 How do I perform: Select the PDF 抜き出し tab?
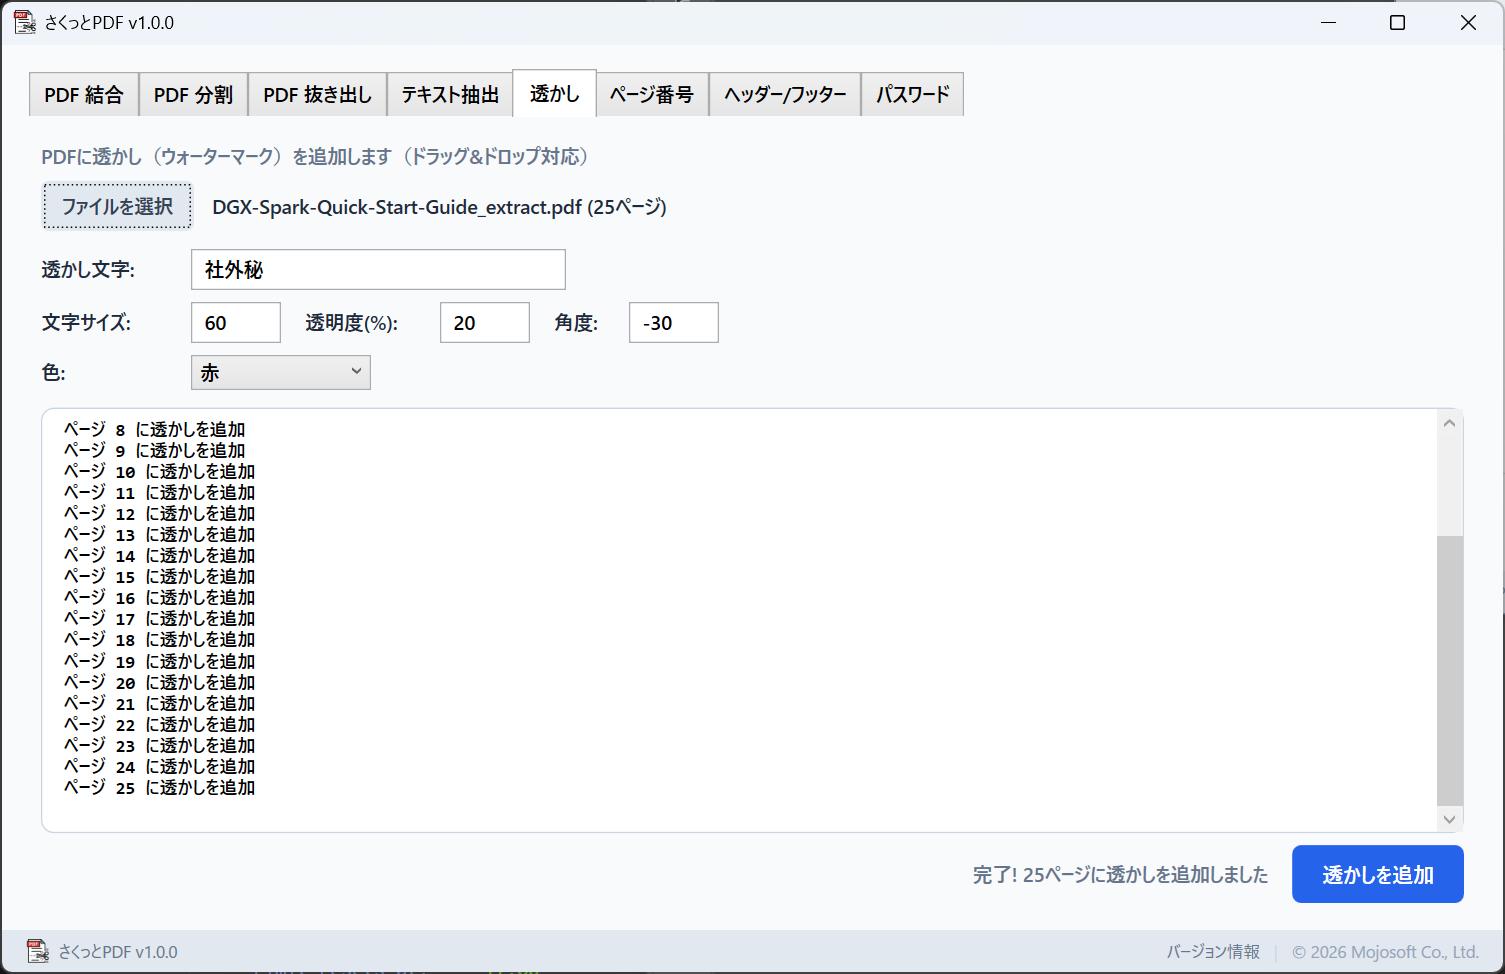(x=317, y=95)
